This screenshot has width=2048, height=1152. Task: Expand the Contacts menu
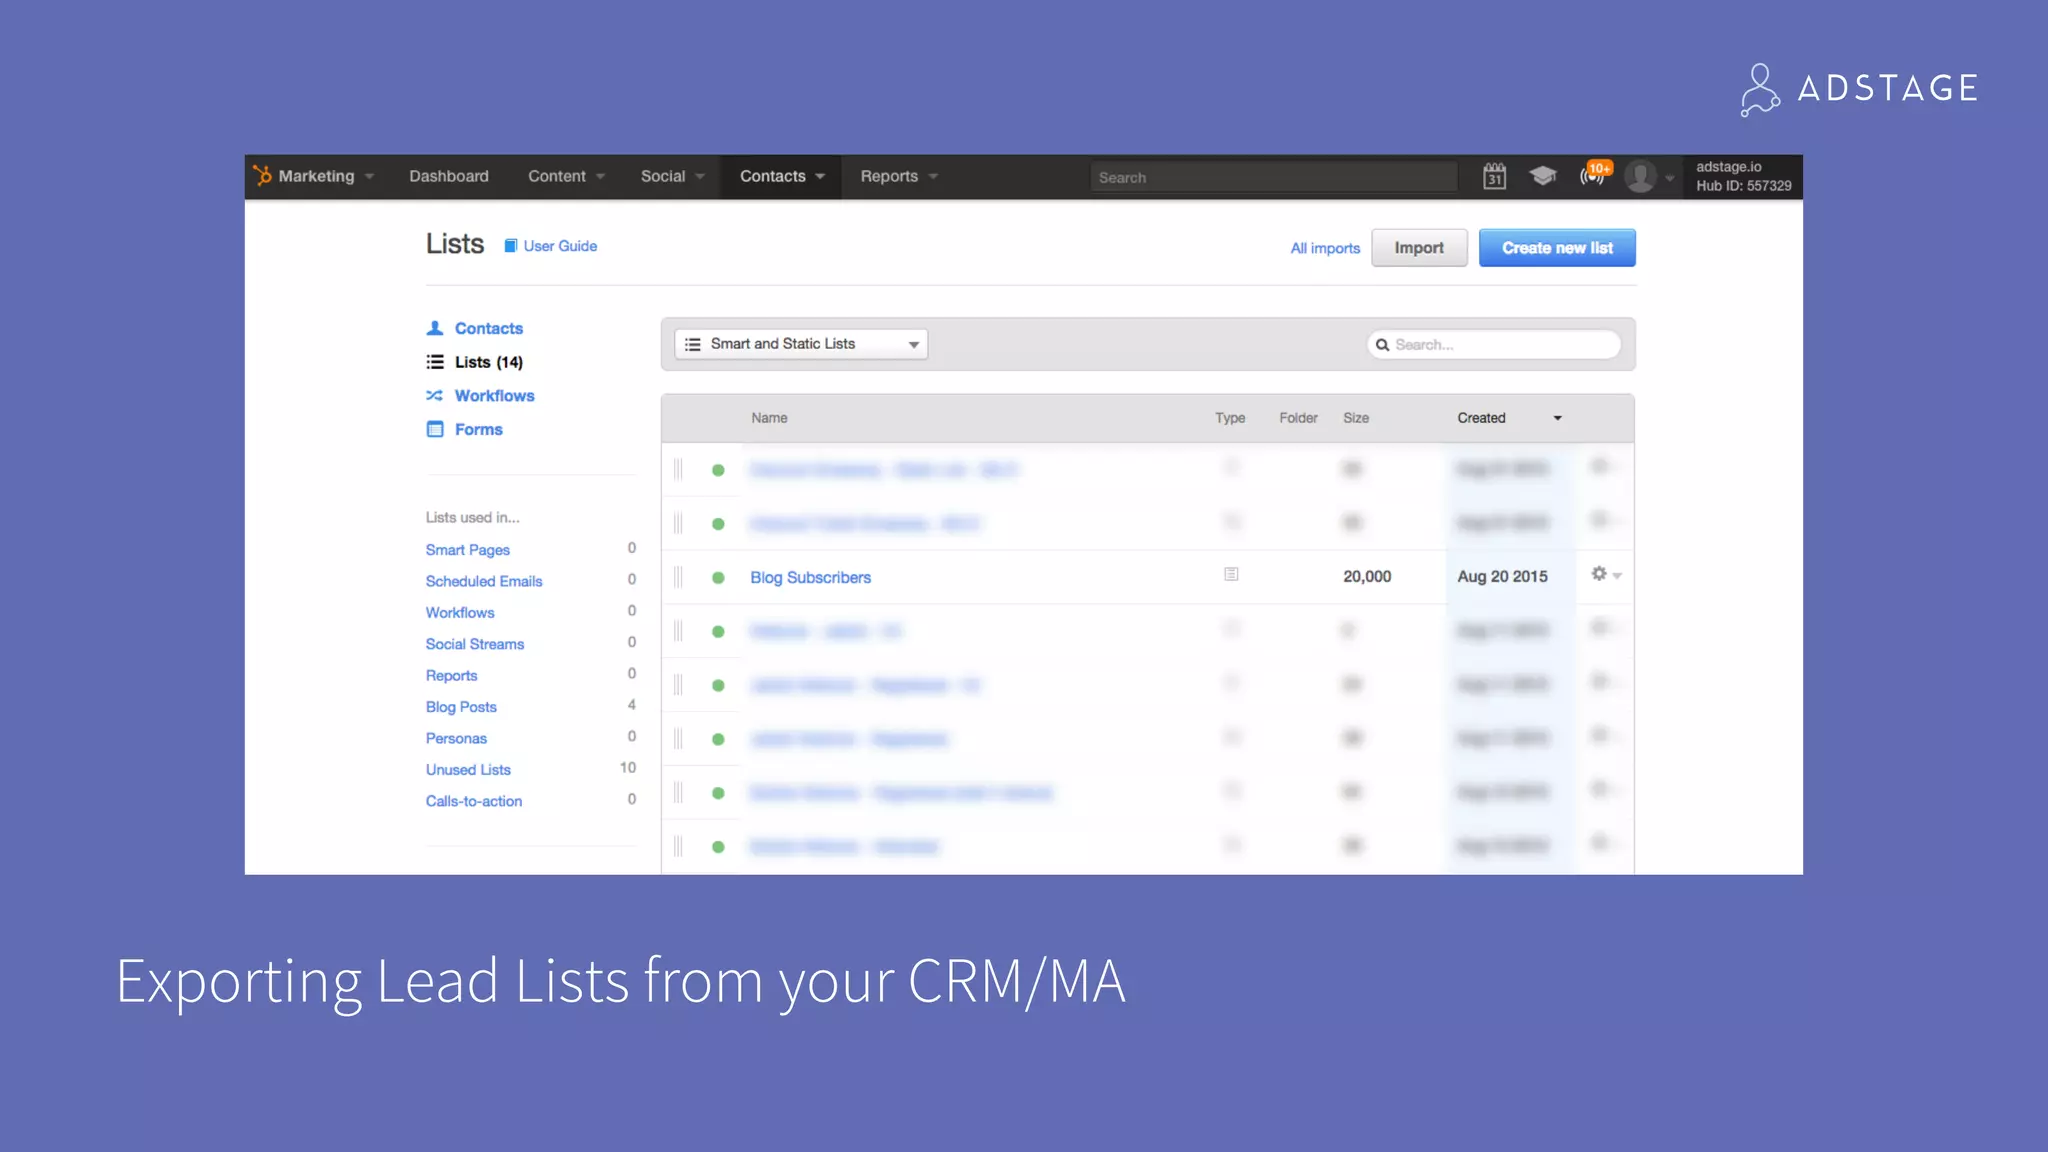pos(782,176)
